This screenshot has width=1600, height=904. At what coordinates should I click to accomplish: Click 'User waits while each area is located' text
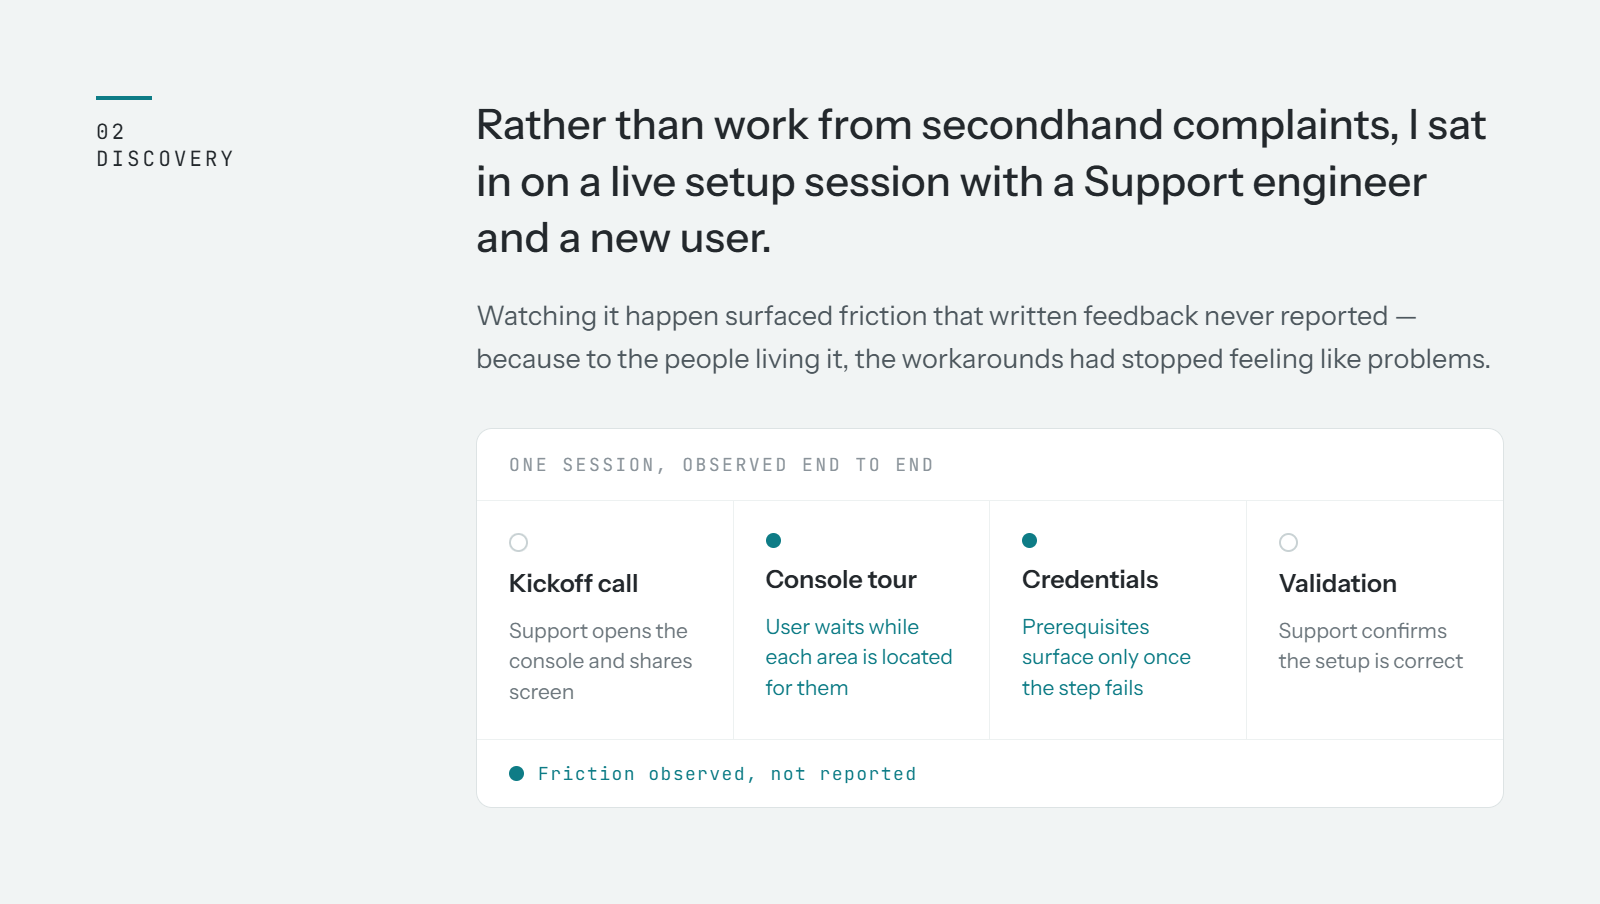click(859, 657)
